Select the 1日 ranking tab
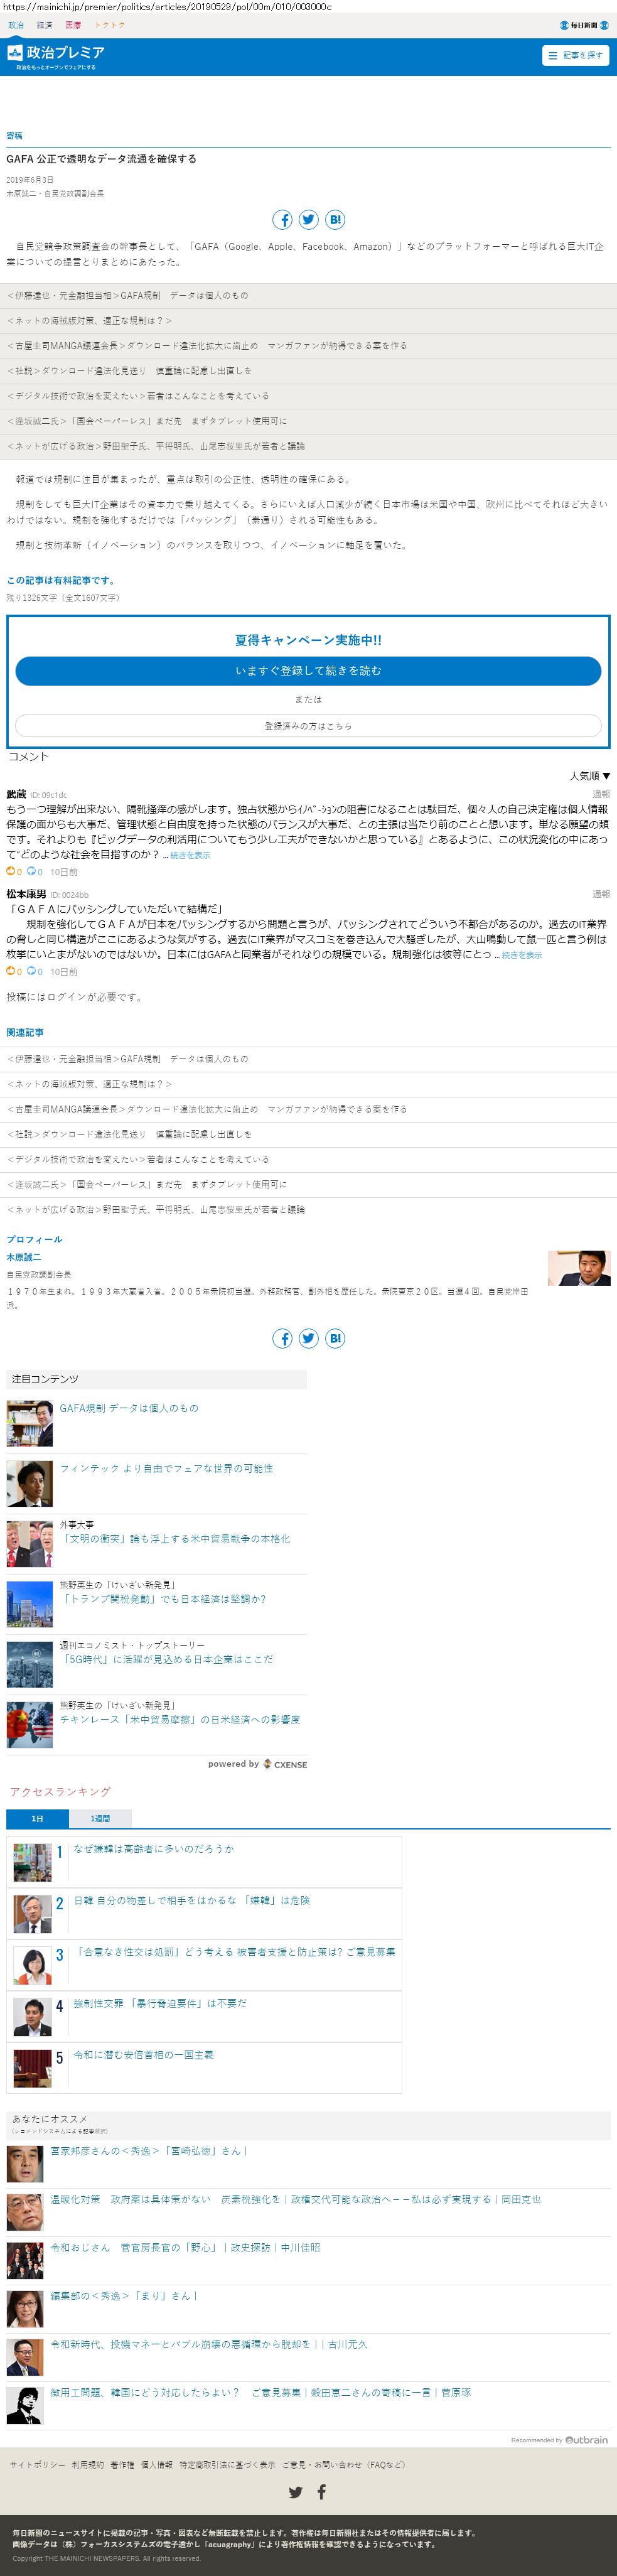The image size is (617, 2576). click(x=37, y=1818)
